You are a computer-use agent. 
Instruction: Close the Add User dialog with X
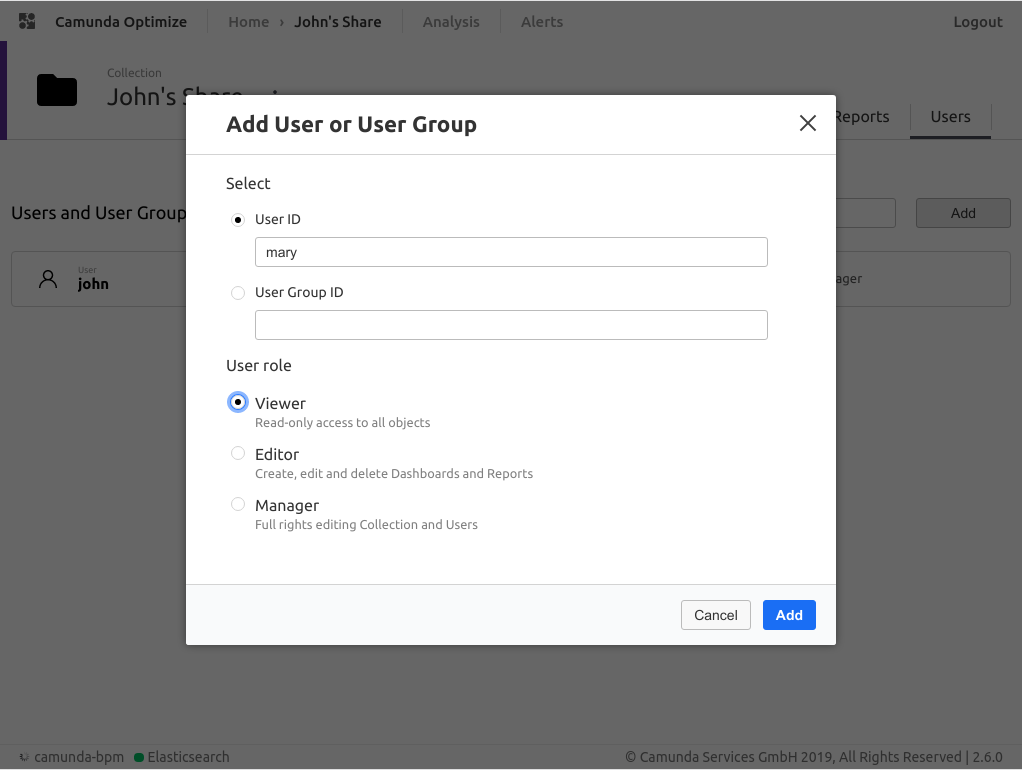point(808,123)
